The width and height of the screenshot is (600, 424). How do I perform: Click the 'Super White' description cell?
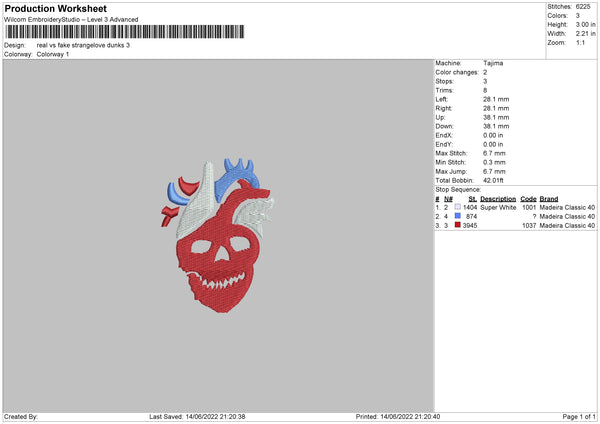(x=498, y=207)
